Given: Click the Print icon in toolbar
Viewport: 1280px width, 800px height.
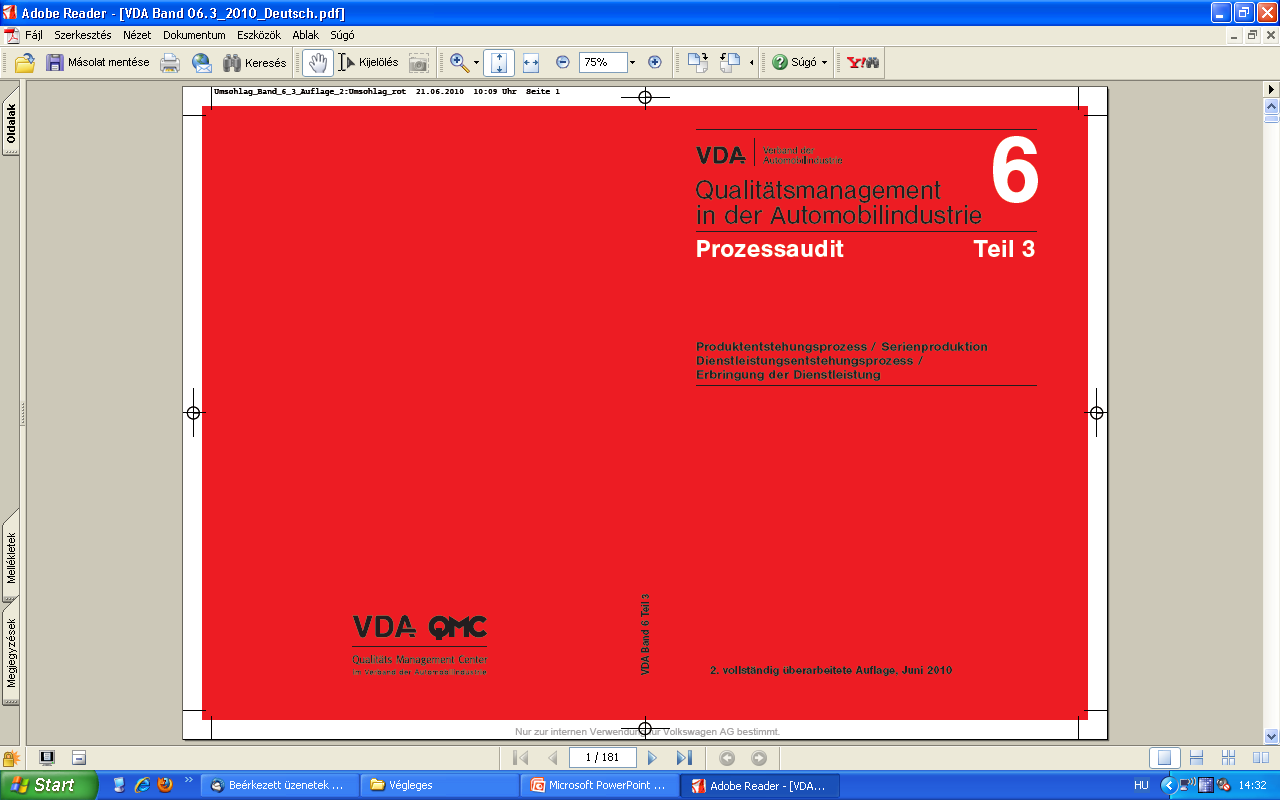Looking at the screenshot, I should [170, 62].
